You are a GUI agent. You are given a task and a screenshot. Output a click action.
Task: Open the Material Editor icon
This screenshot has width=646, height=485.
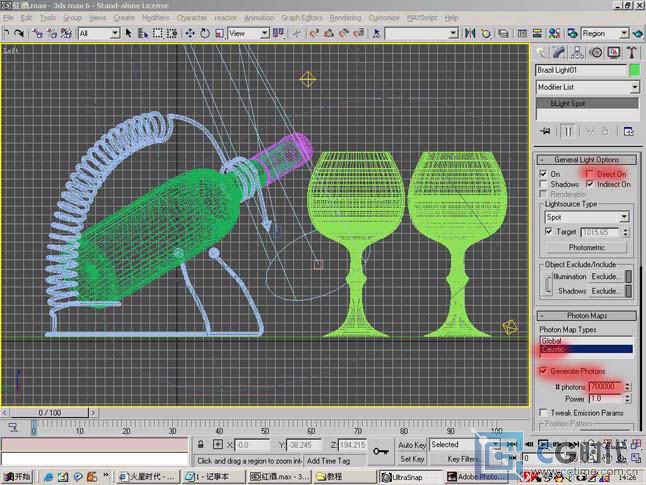554,33
